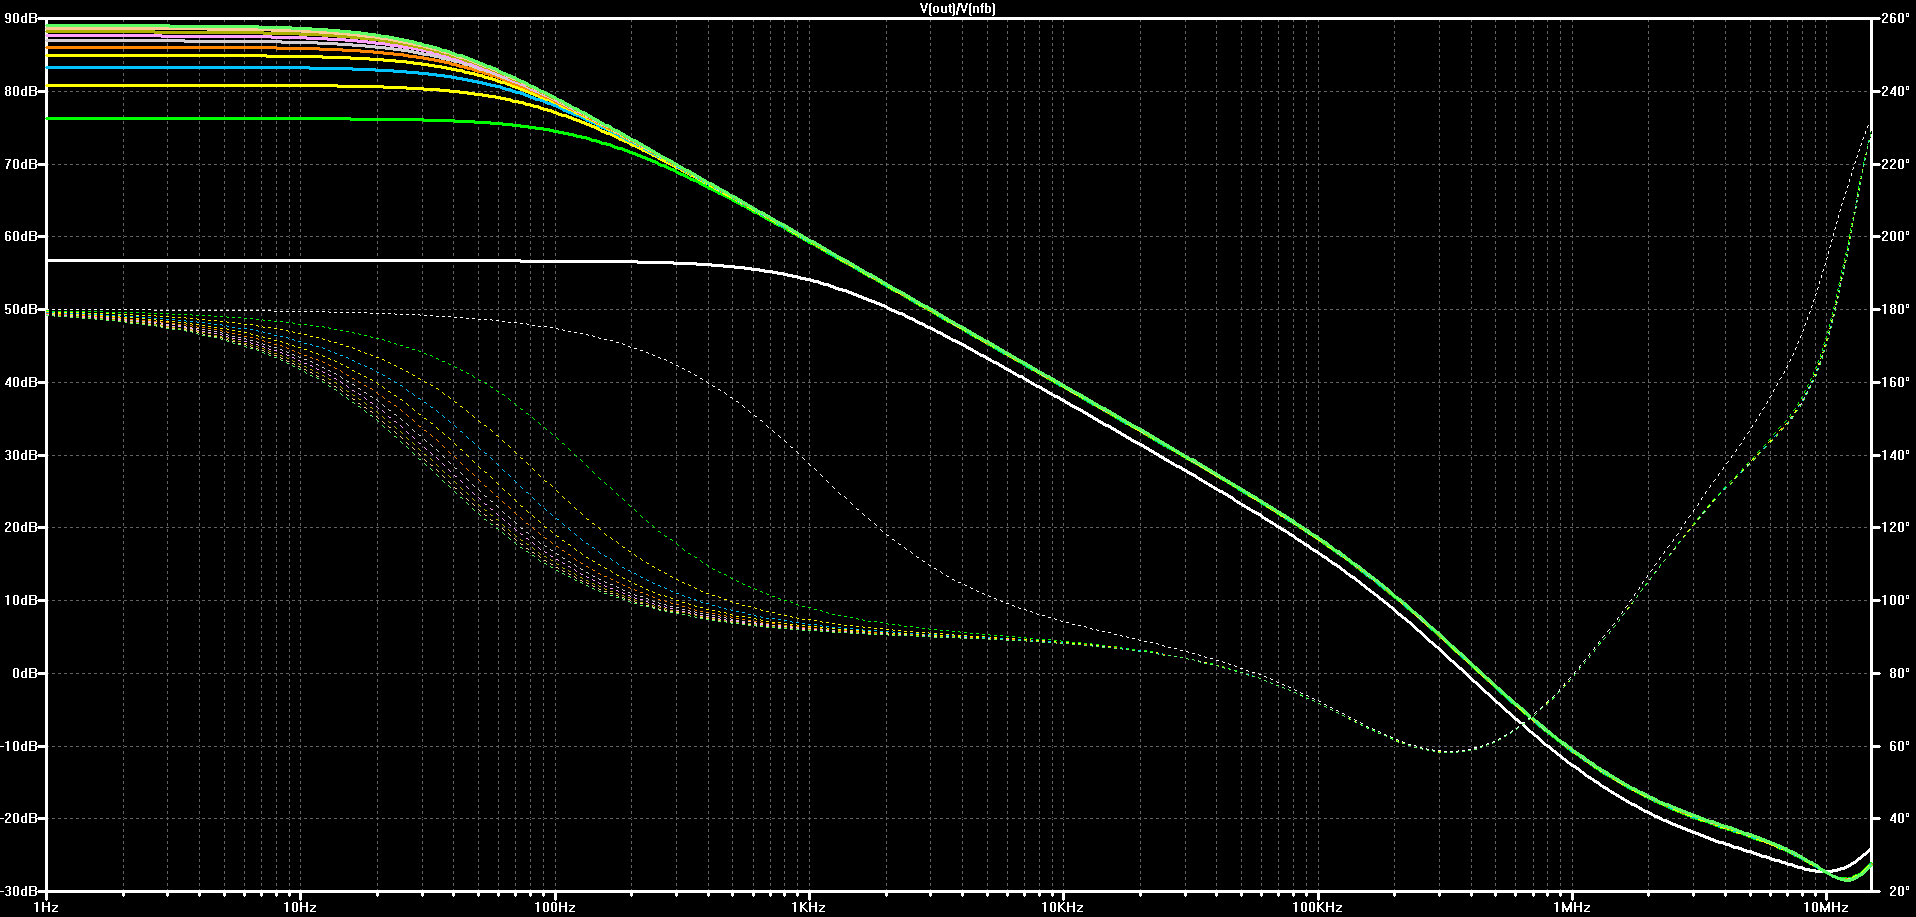Screen dimensions: 1916x917
Task: Click the 0dB magnitude axis label
Action: point(25,674)
